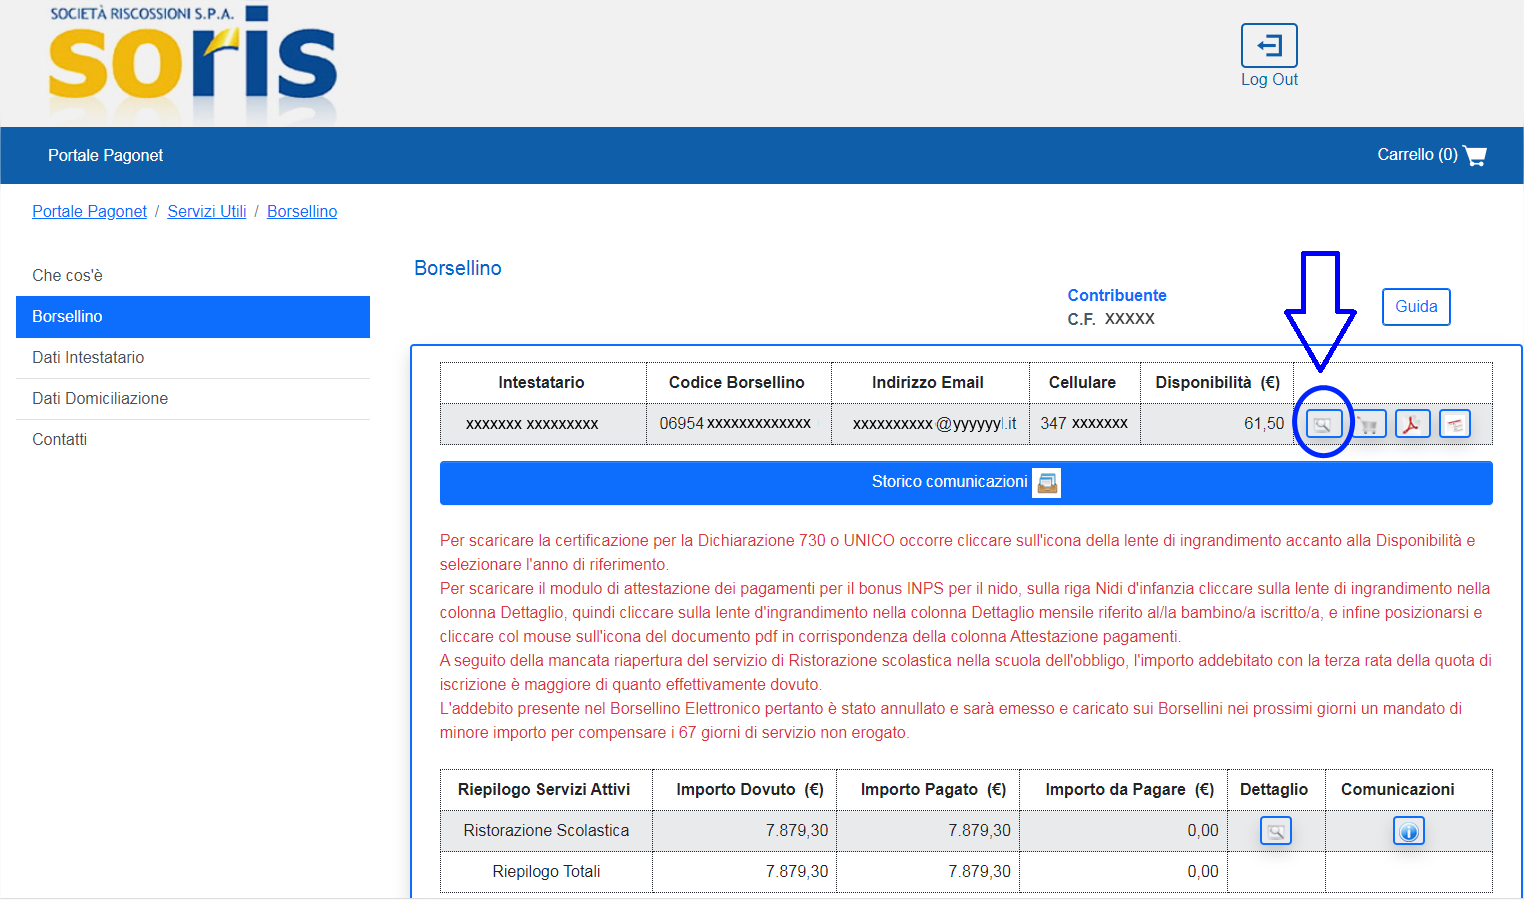This screenshot has height=900, width=1524.
Task: Open the Storico comunicazioni blue bar
Action: pos(966,483)
